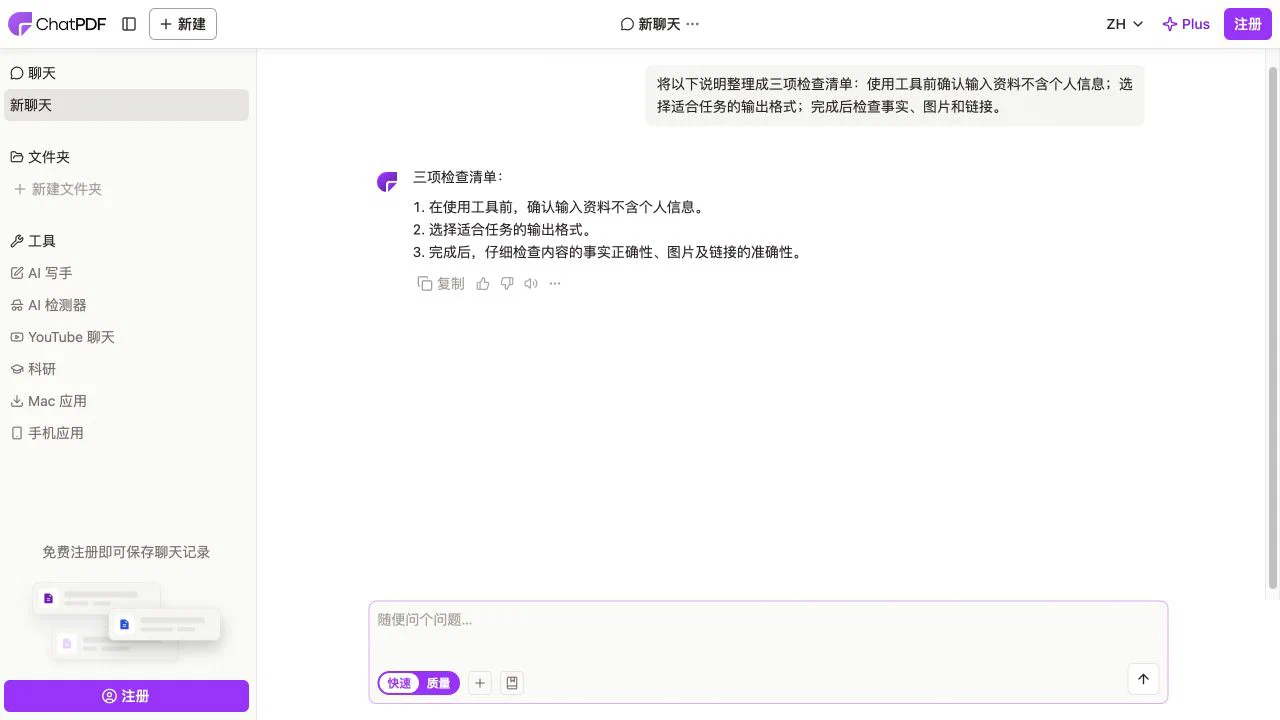Click the send arrow button
This screenshot has width=1280, height=720.
pos(1143,679)
